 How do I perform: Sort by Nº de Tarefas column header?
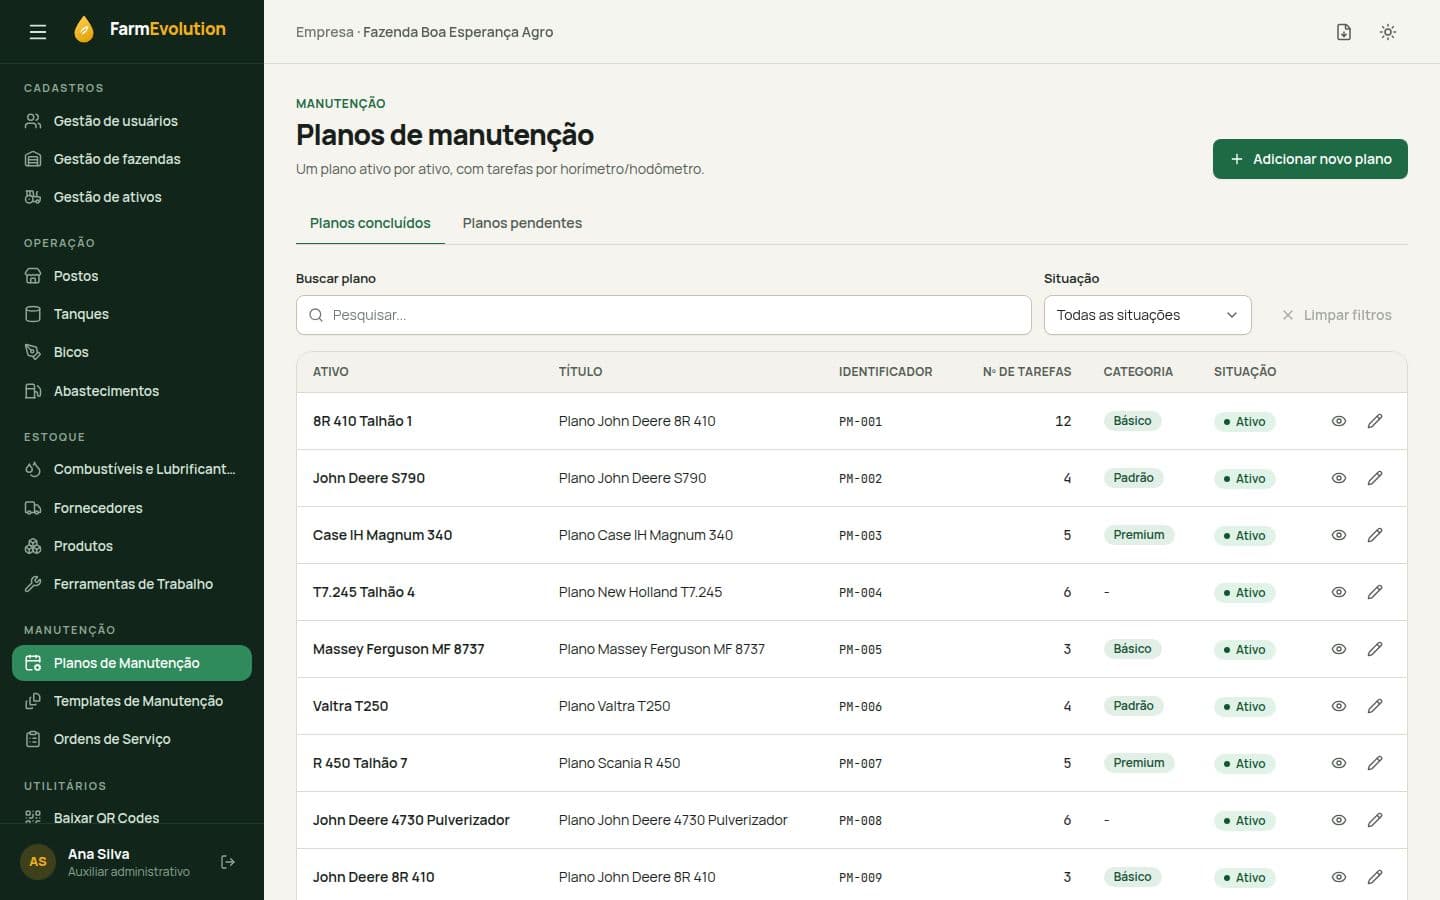pyautogui.click(x=1027, y=372)
